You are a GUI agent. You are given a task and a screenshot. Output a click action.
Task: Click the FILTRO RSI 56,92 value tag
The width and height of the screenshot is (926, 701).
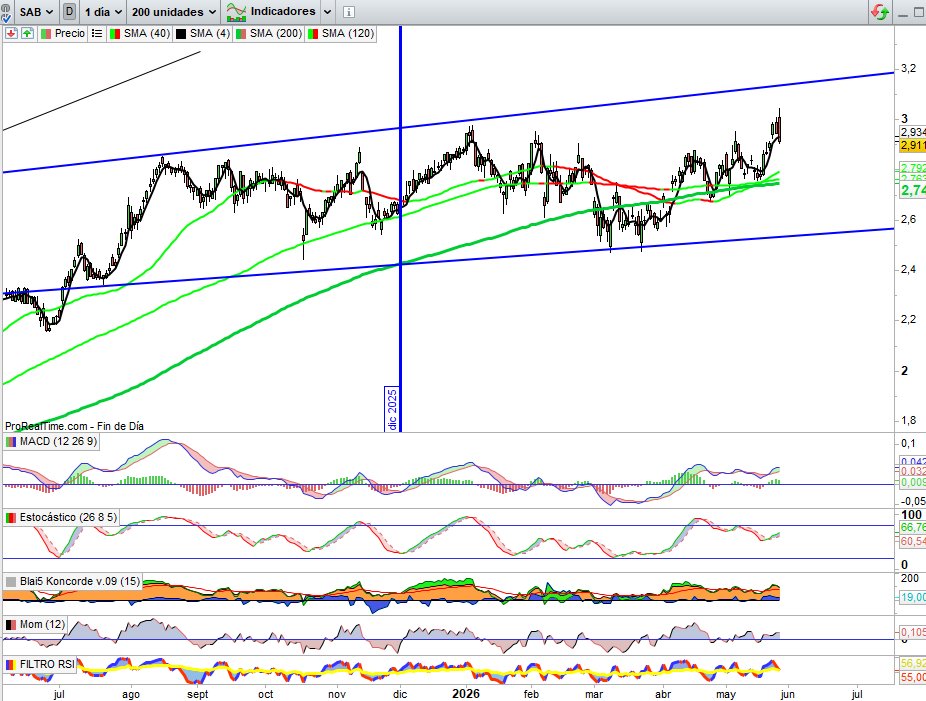pos(912,664)
